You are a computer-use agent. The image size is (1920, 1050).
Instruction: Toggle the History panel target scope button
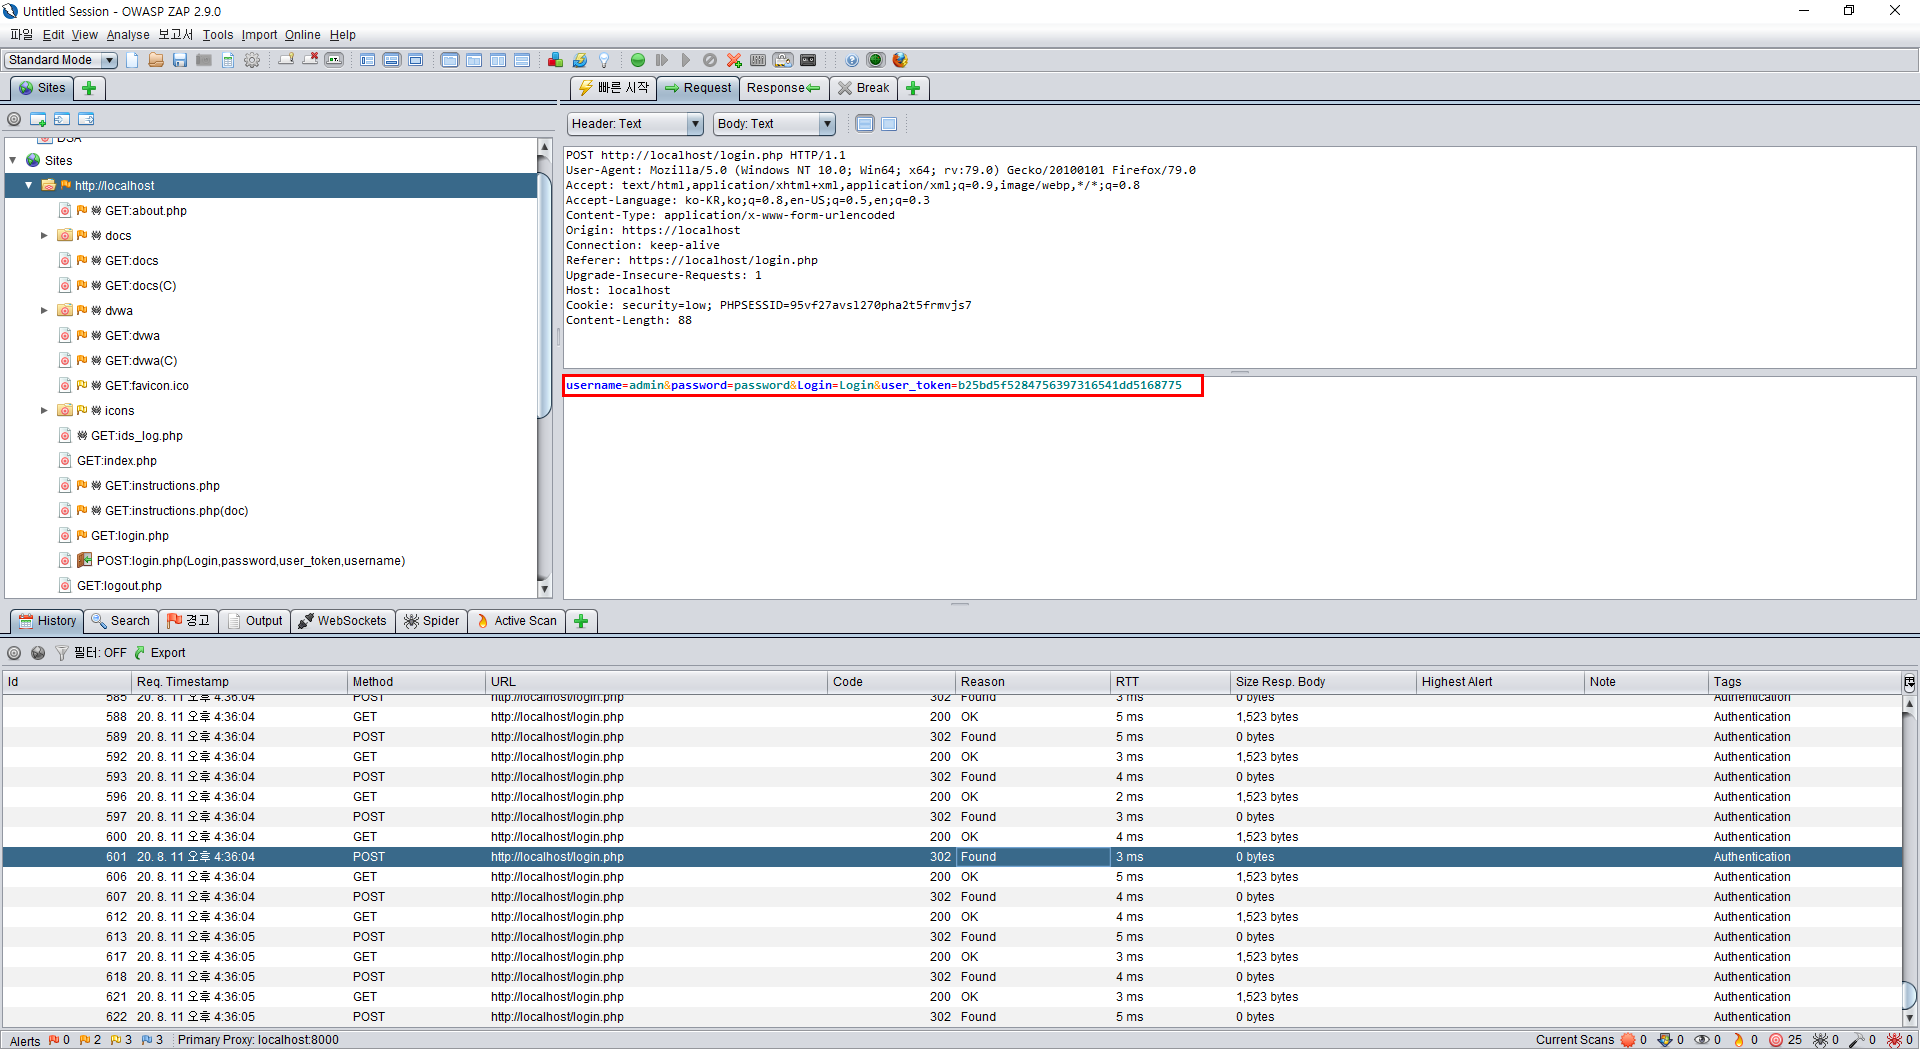point(14,653)
